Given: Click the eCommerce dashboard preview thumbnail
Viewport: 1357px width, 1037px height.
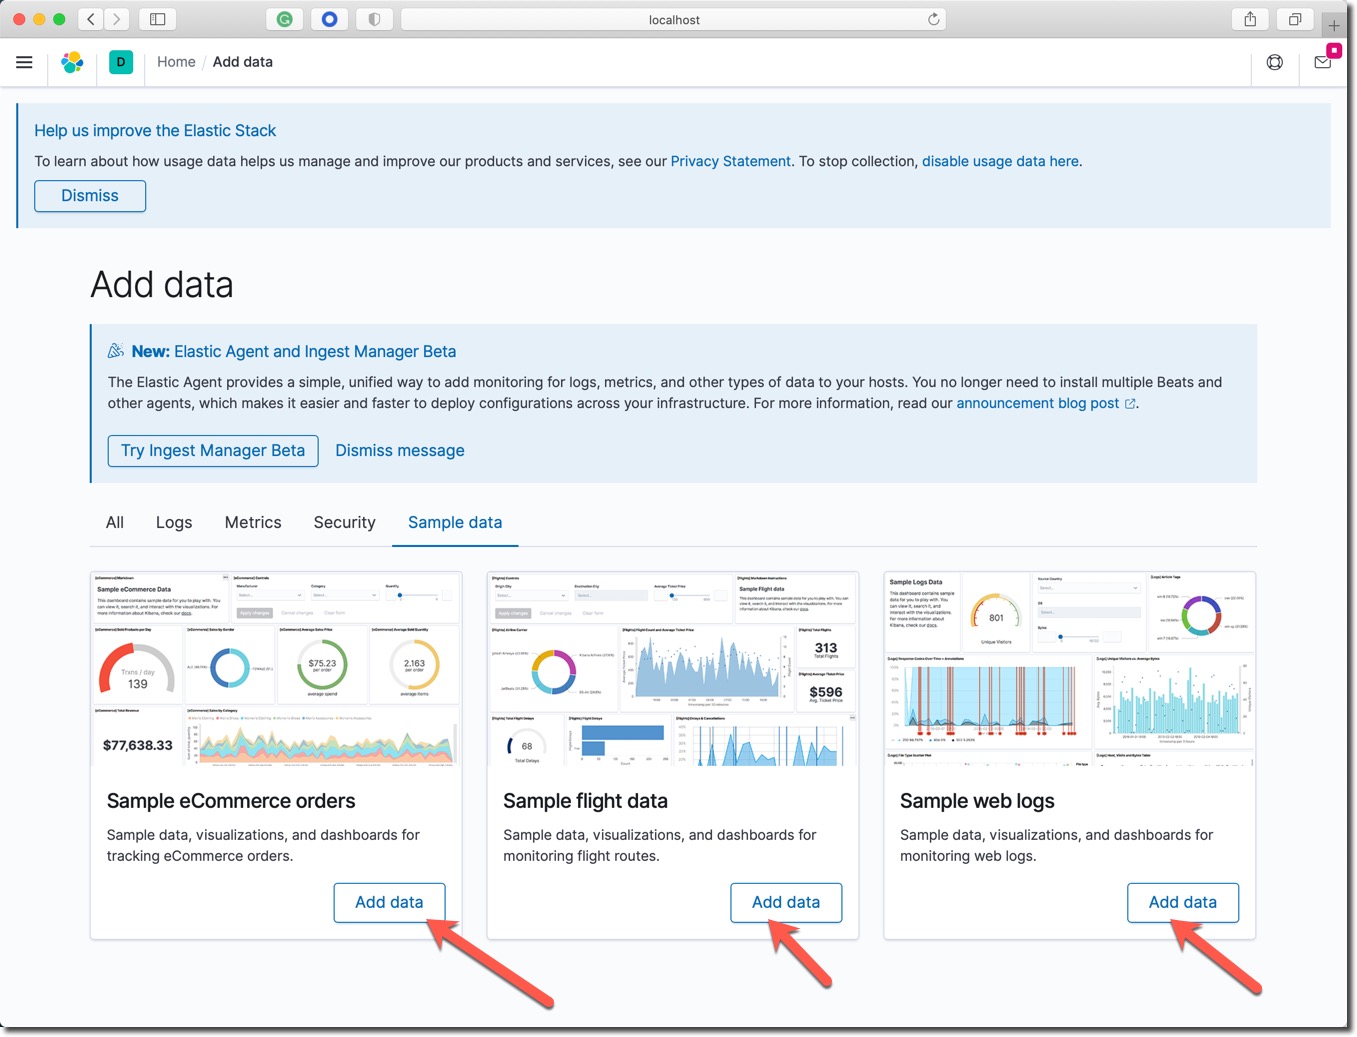Looking at the screenshot, I should coord(276,669).
